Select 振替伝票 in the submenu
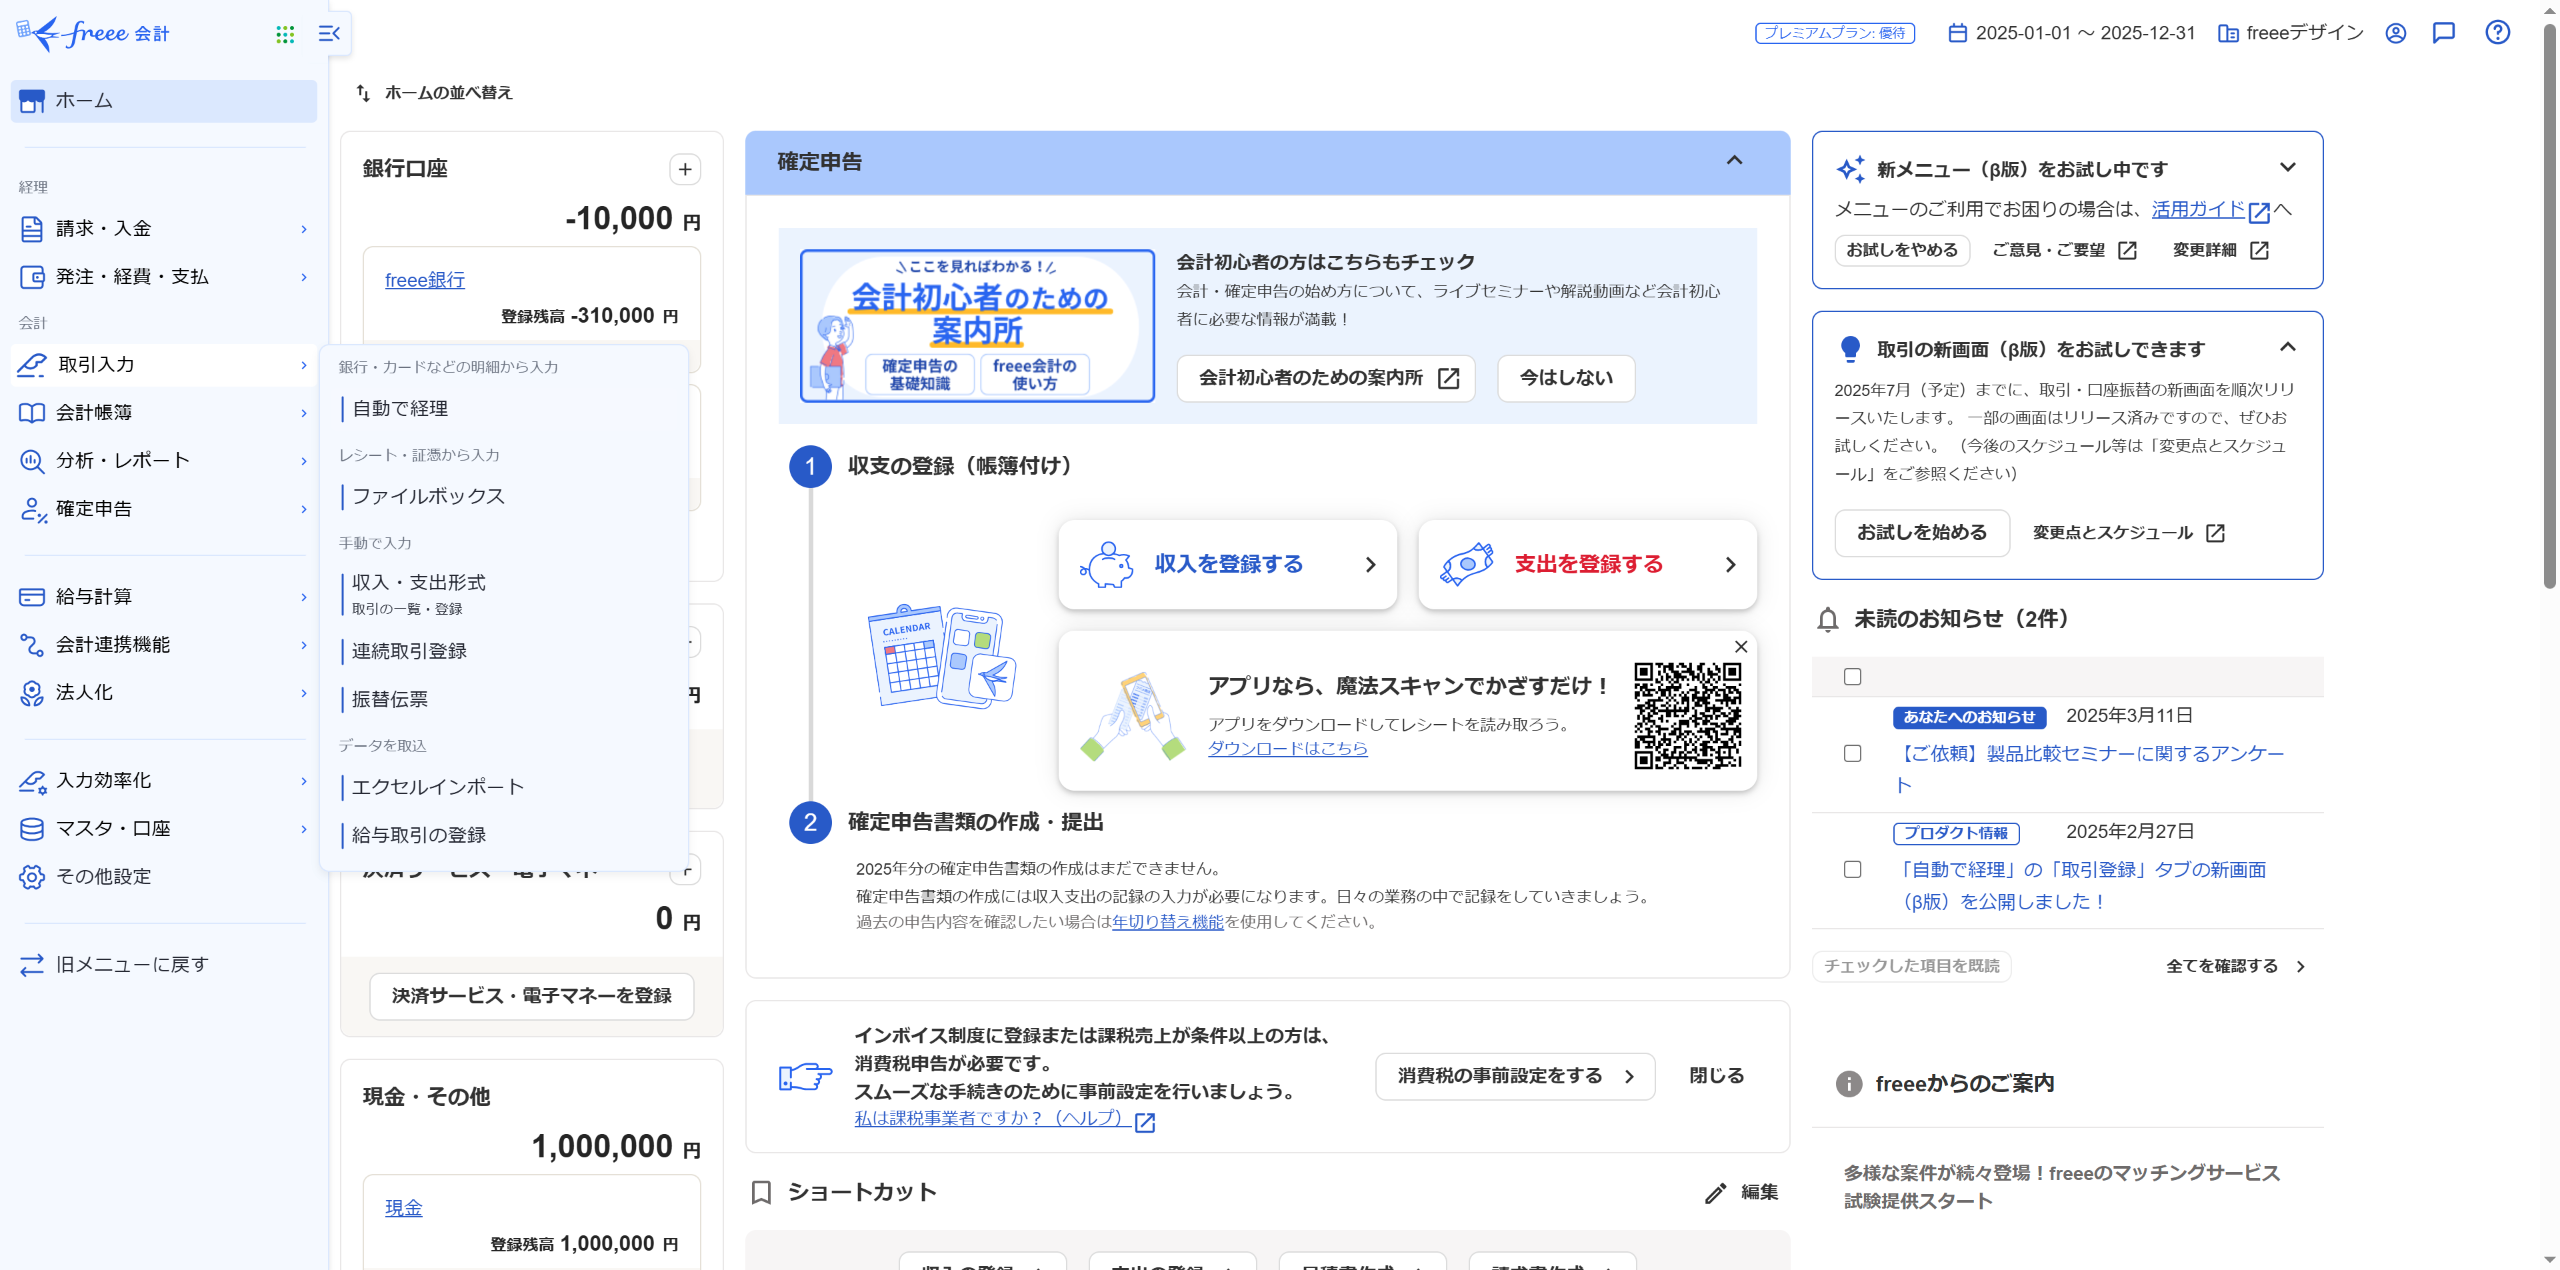Viewport: 2560px width, 1270px height. pyautogui.click(x=390, y=699)
